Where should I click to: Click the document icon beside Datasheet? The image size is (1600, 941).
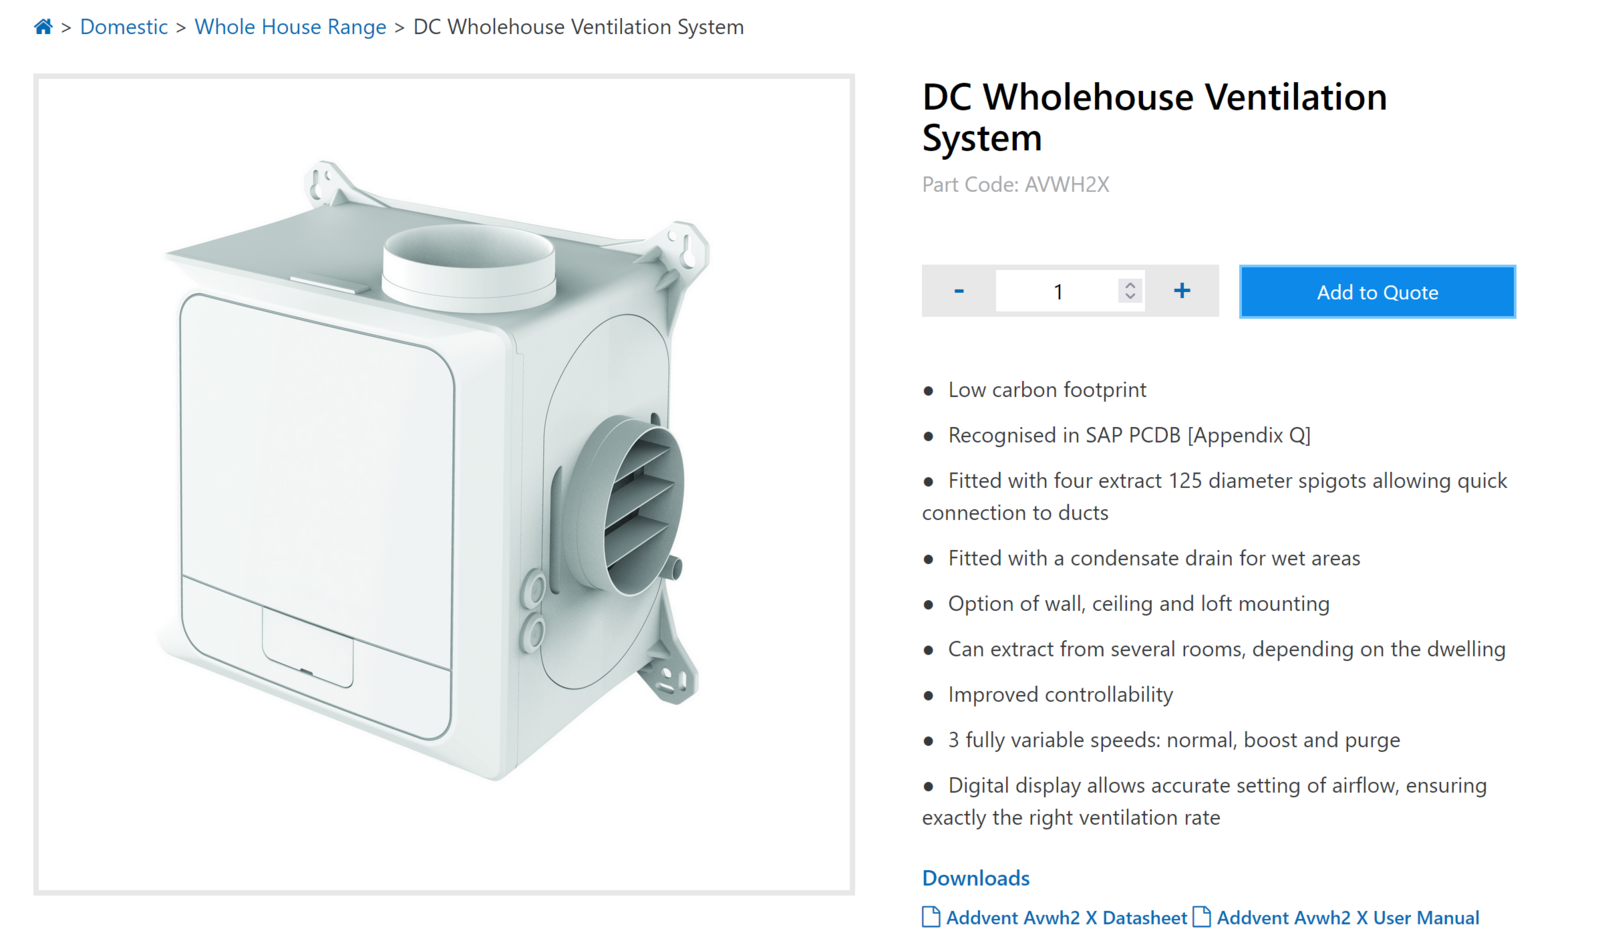click(931, 917)
